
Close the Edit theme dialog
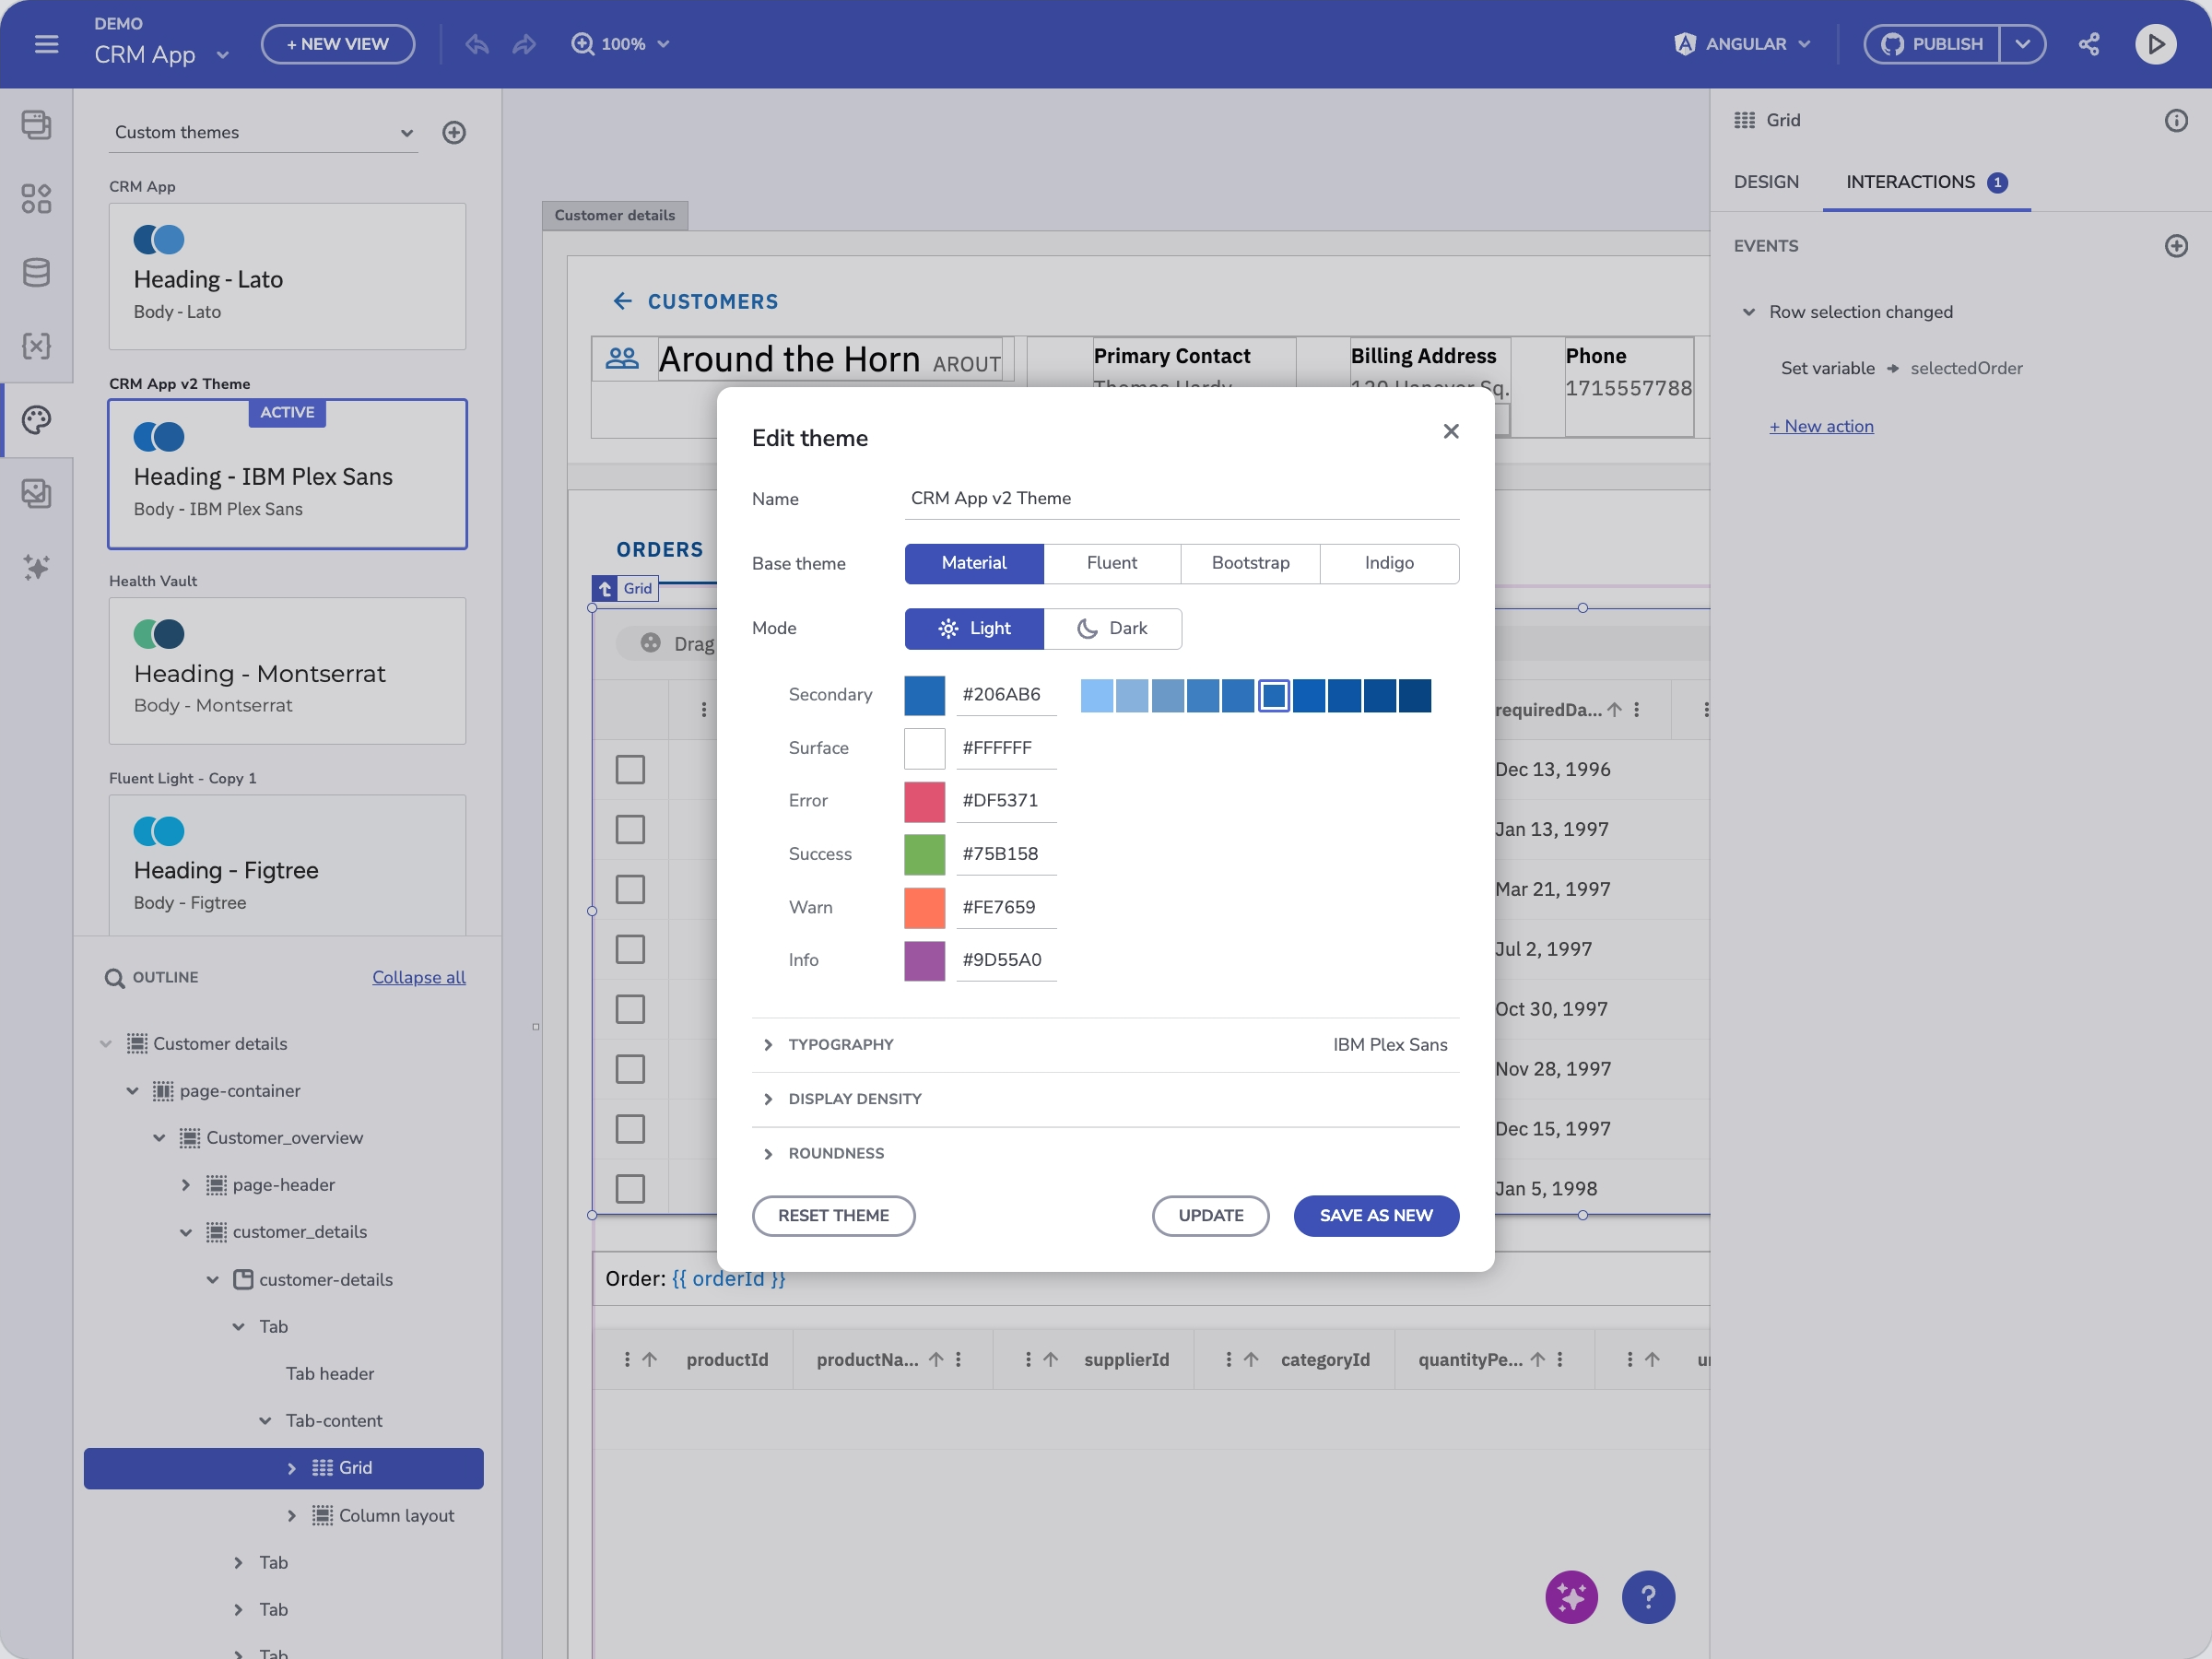click(x=1450, y=431)
